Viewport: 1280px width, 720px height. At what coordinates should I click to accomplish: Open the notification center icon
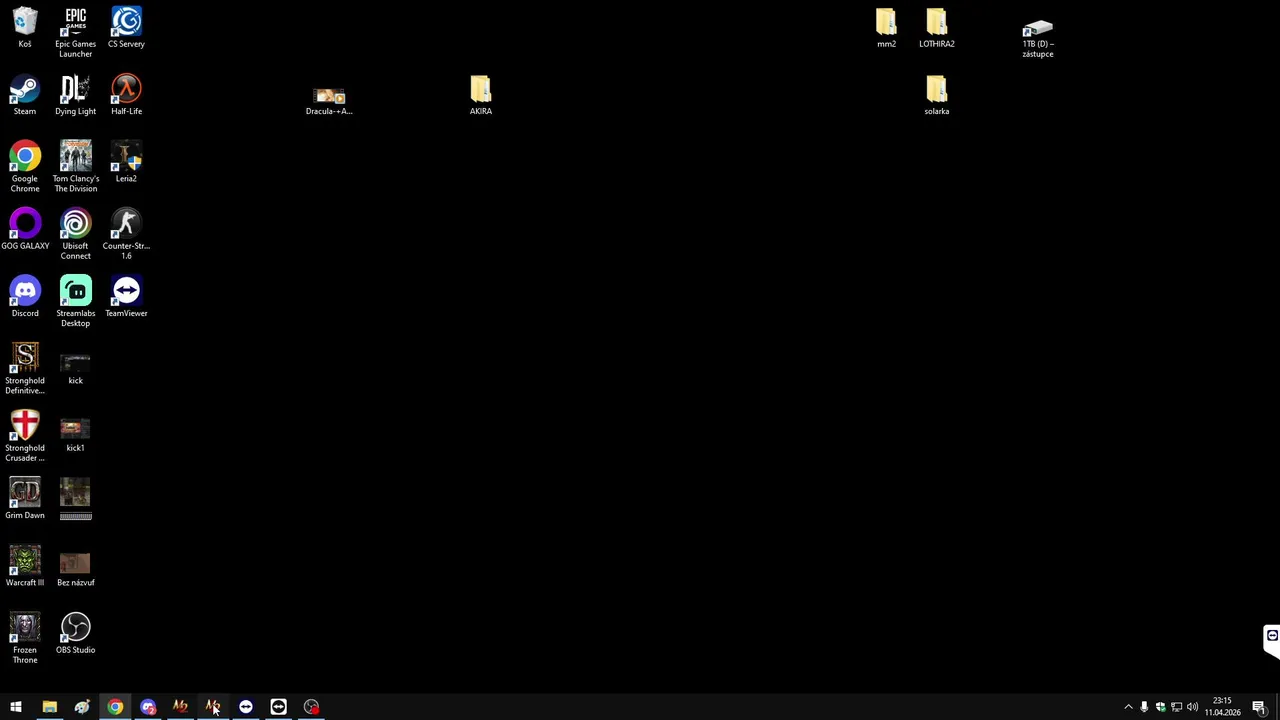tap(1259, 707)
